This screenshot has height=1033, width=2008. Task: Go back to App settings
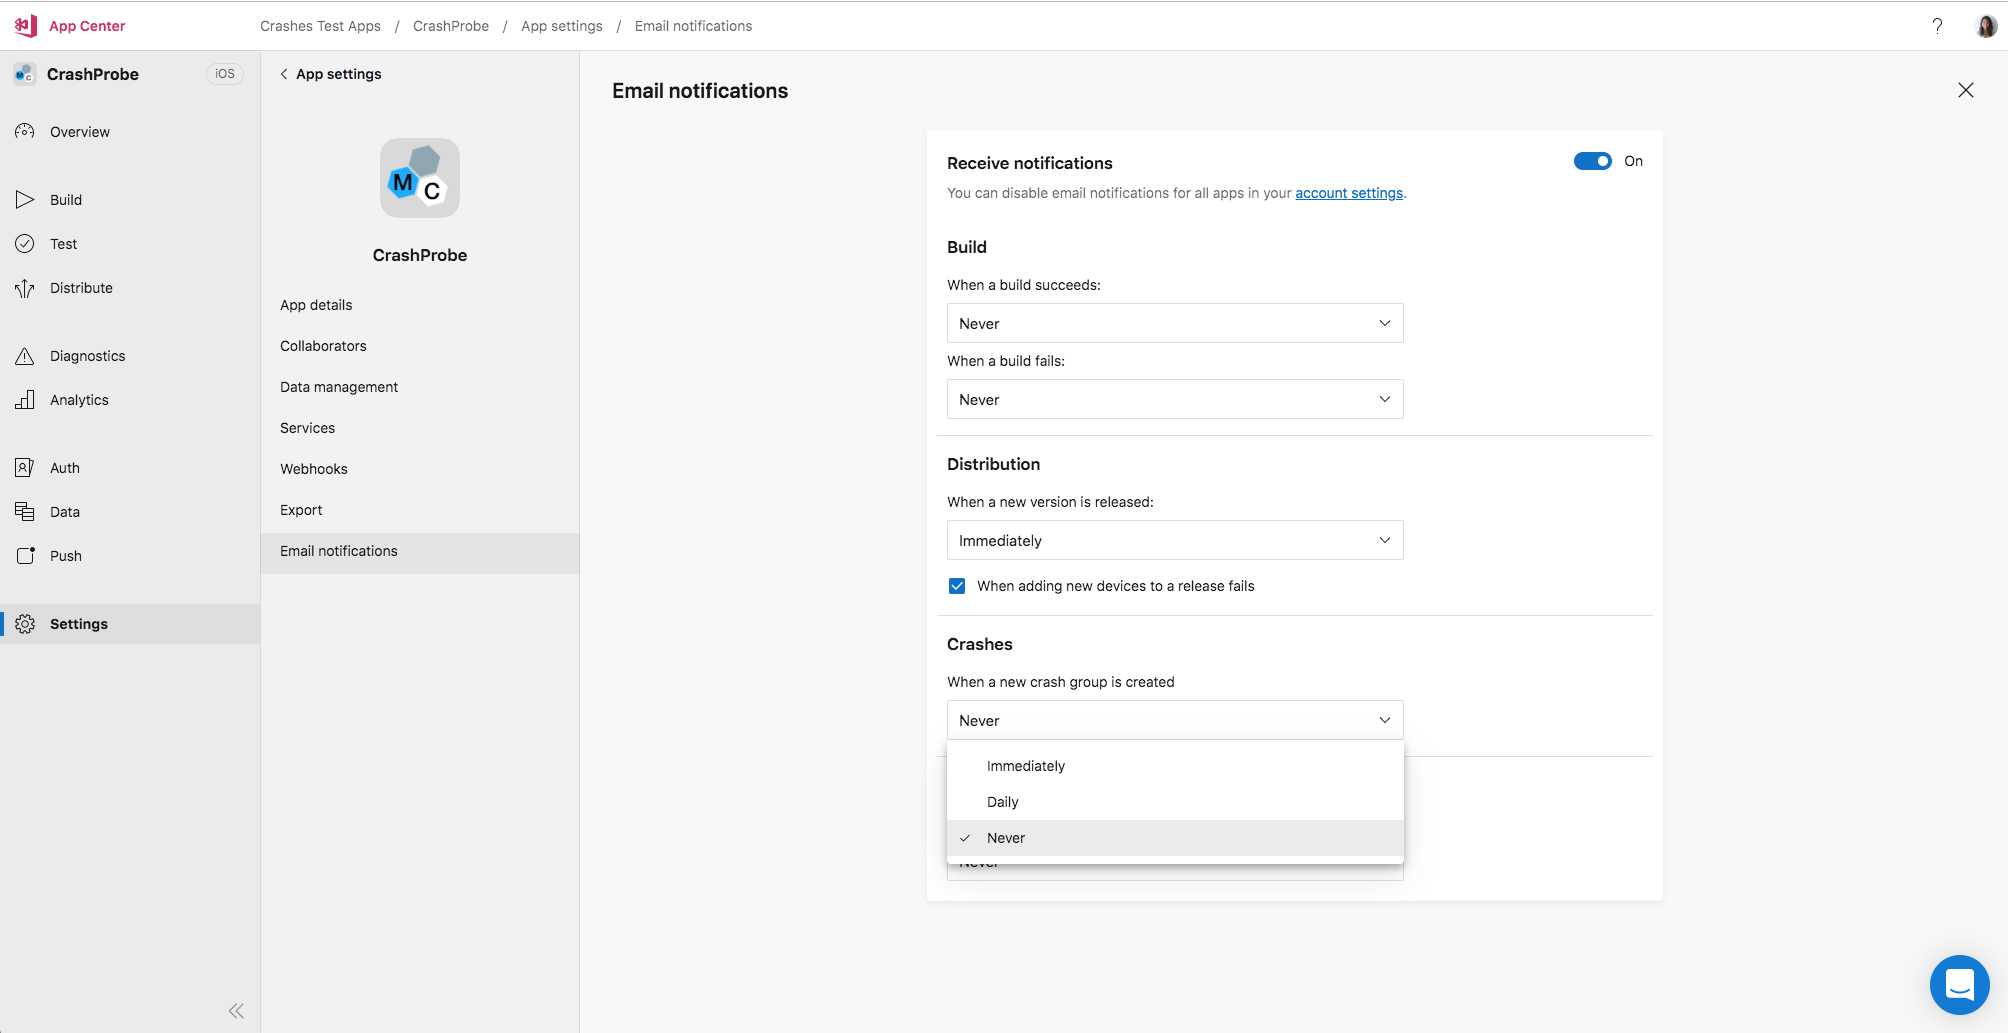coord(330,73)
